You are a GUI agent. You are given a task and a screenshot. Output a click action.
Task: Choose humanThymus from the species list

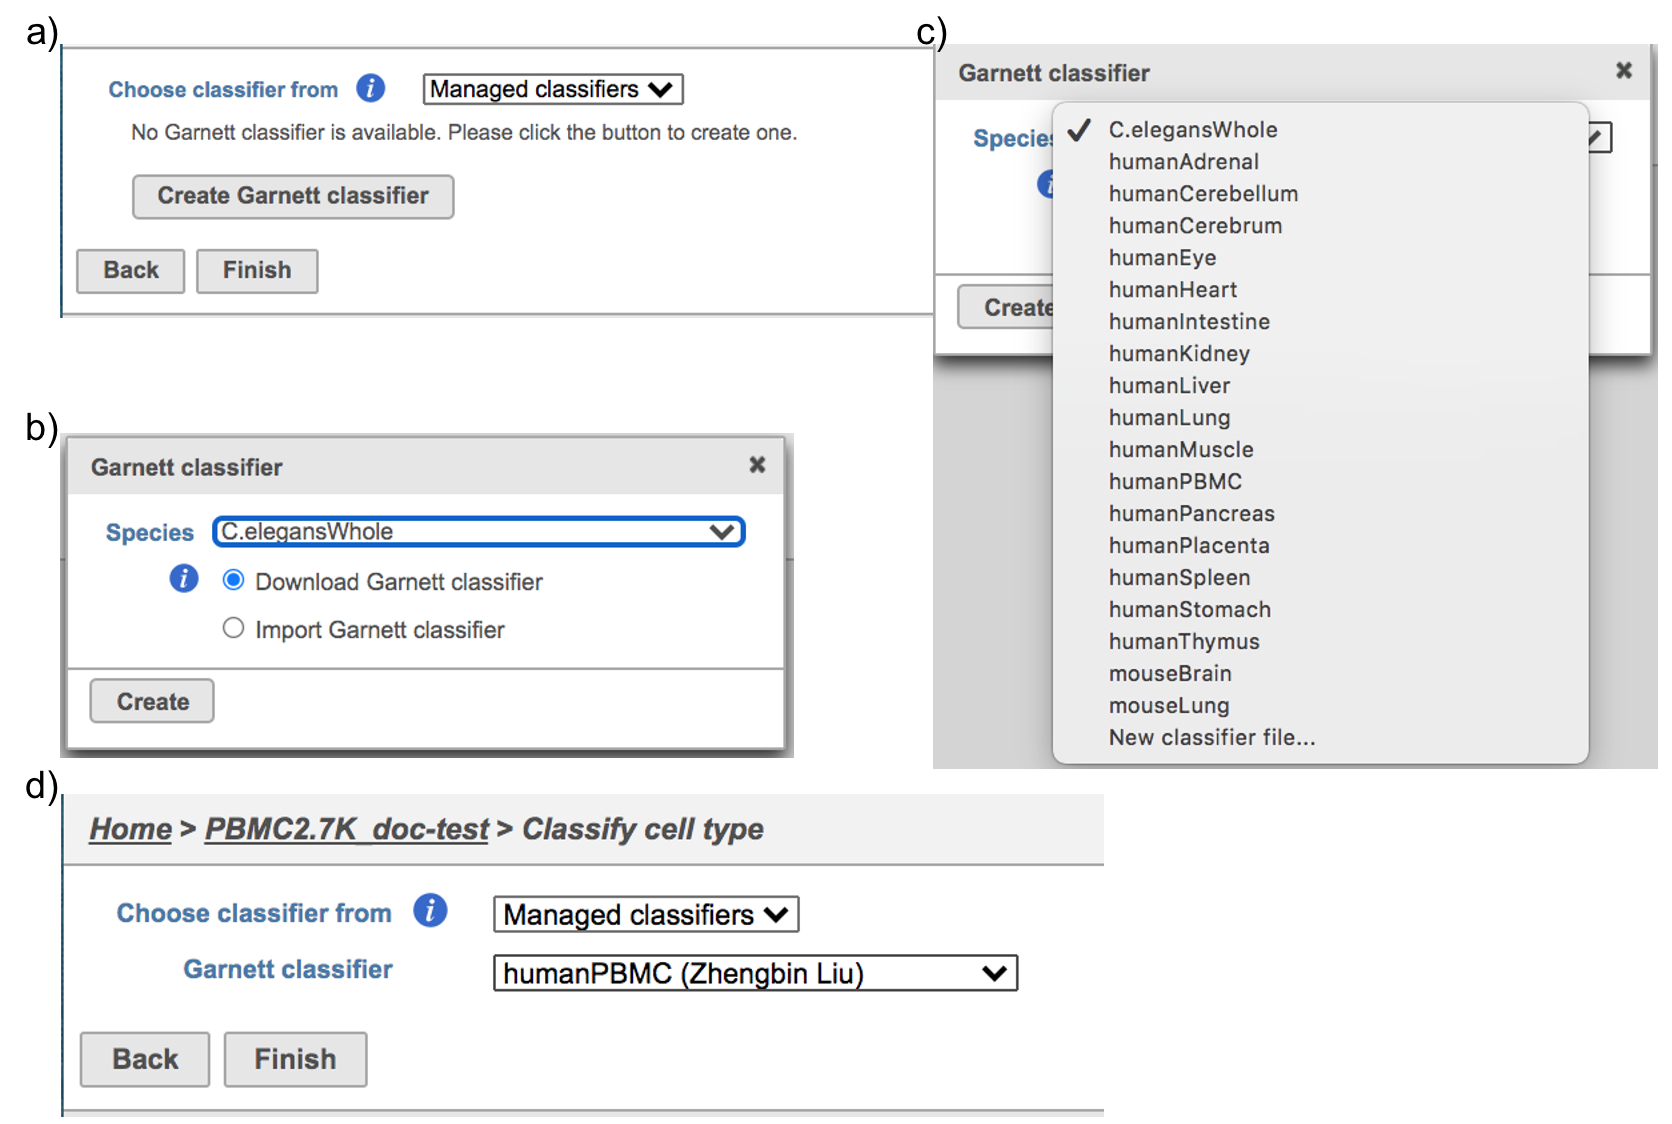1183,642
